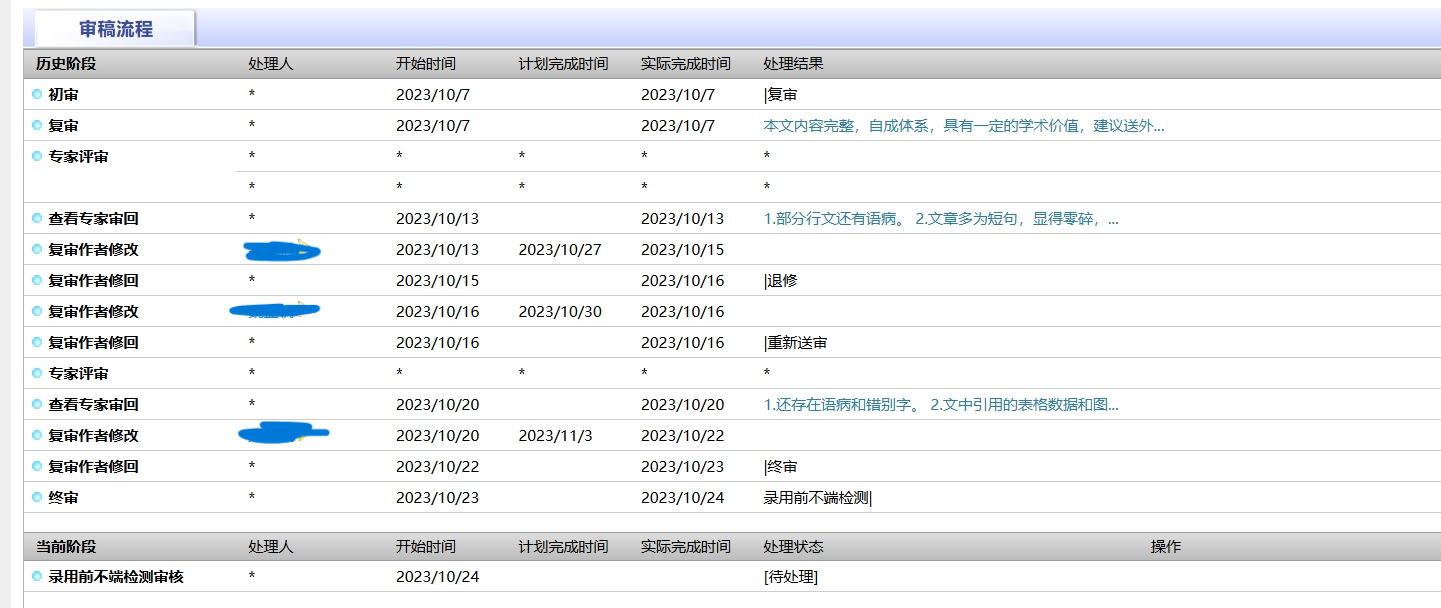1441x608 pixels.
Task: Click redacted handler name with 2023/11/3 deadline
Action: [x=283, y=434]
